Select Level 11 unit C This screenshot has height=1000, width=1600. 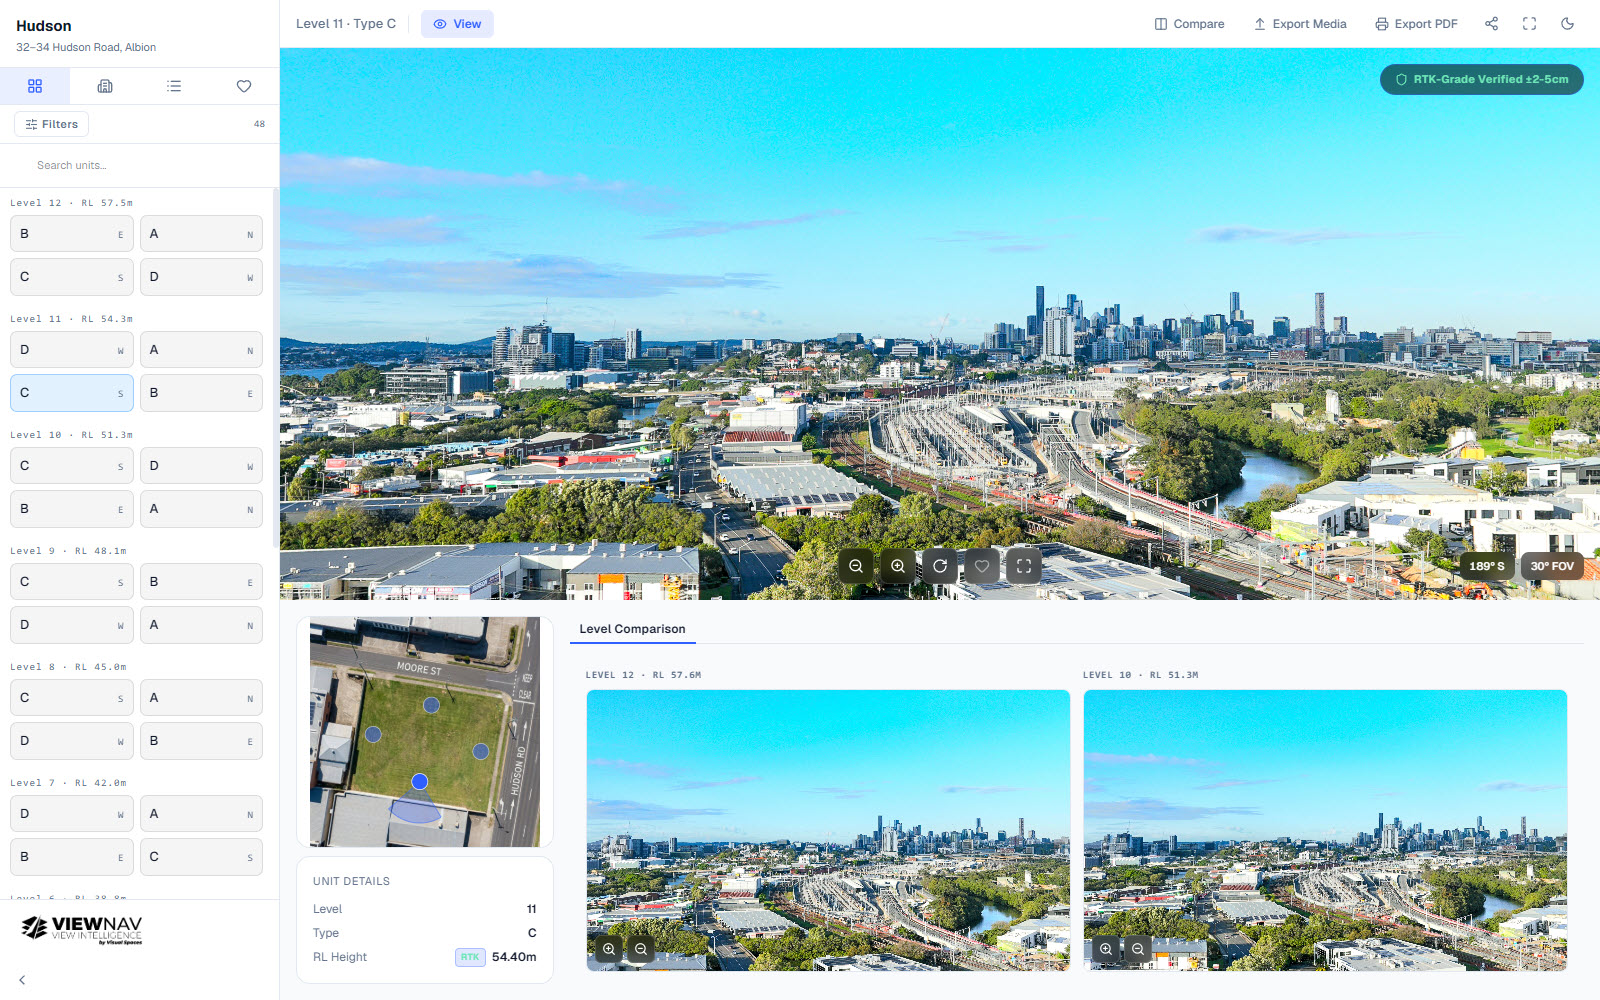(72, 393)
